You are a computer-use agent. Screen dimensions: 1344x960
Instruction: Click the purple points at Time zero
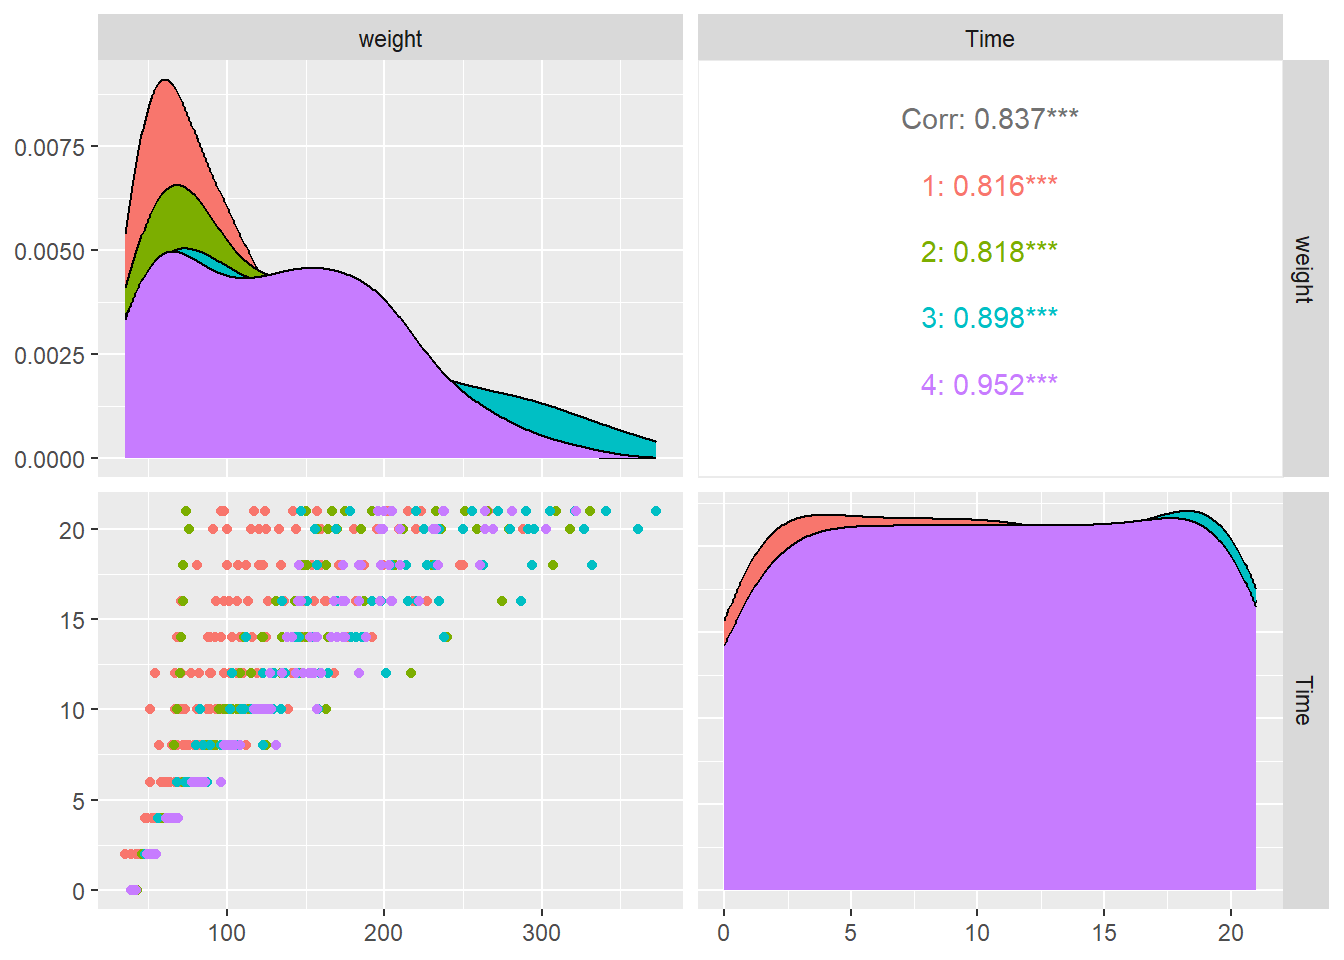pos(134,890)
